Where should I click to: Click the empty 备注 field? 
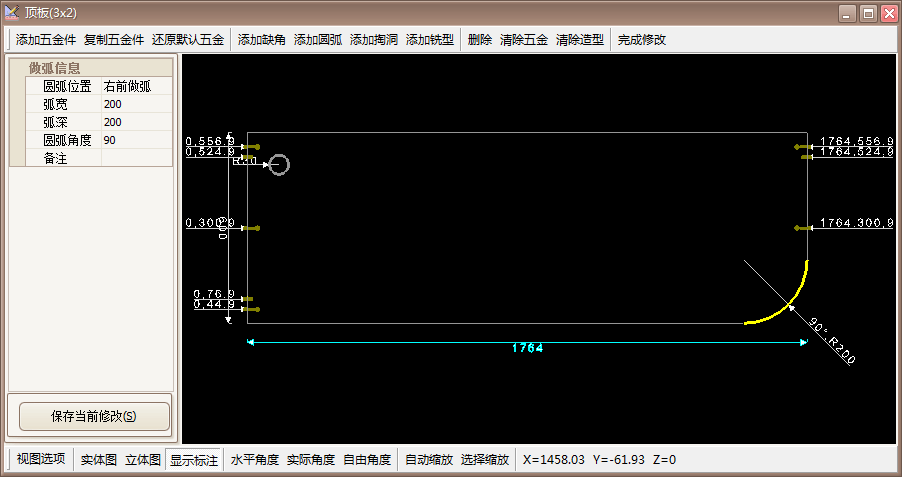(x=136, y=158)
